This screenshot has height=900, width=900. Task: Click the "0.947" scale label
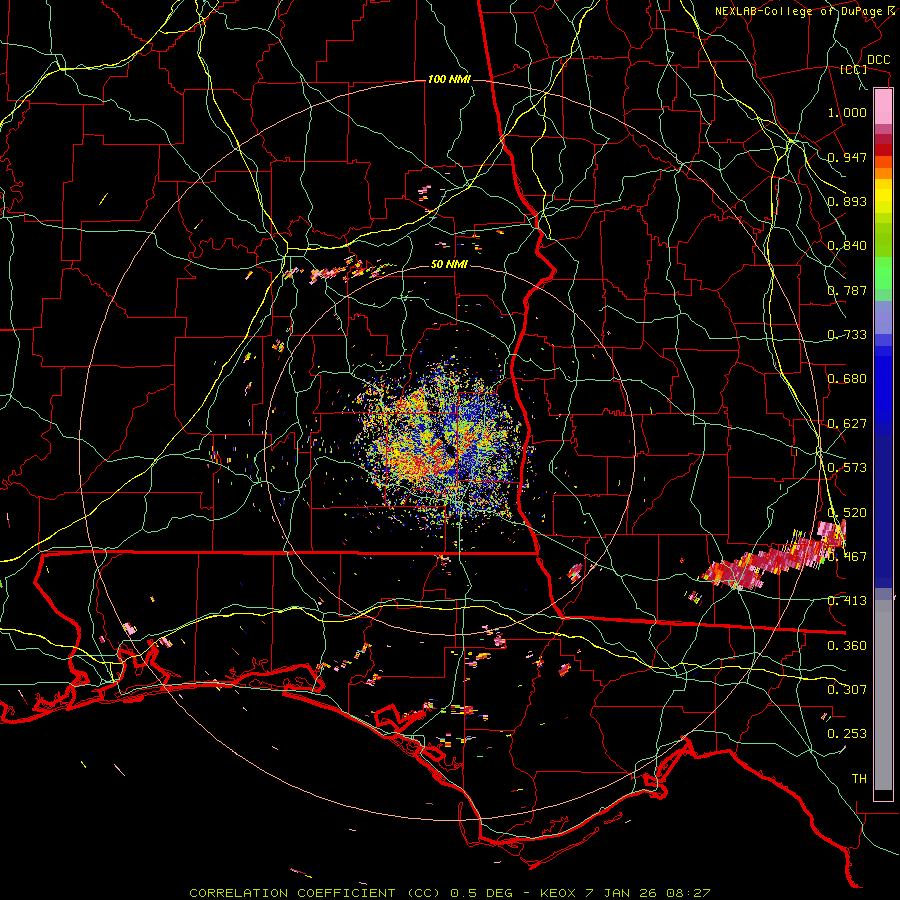pyautogui.click(x=847, y=157)
